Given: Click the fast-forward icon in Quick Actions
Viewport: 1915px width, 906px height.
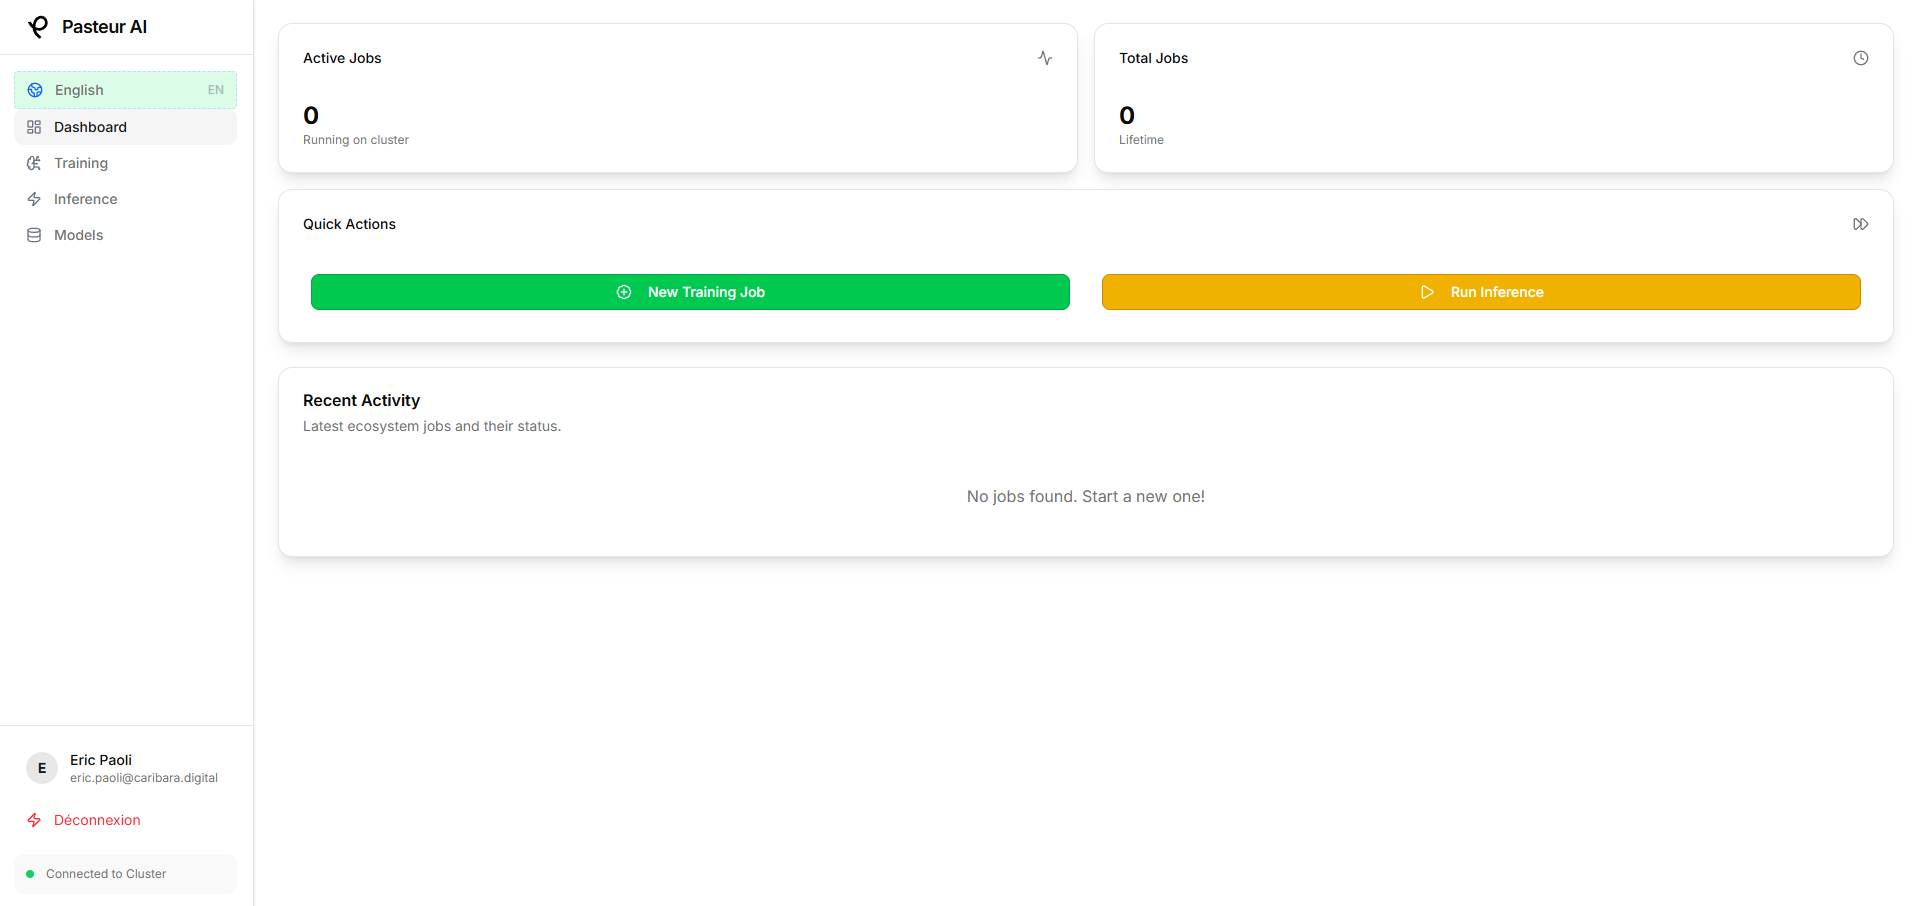Looking at the screenshot, I should click(x=1861, y=224).
